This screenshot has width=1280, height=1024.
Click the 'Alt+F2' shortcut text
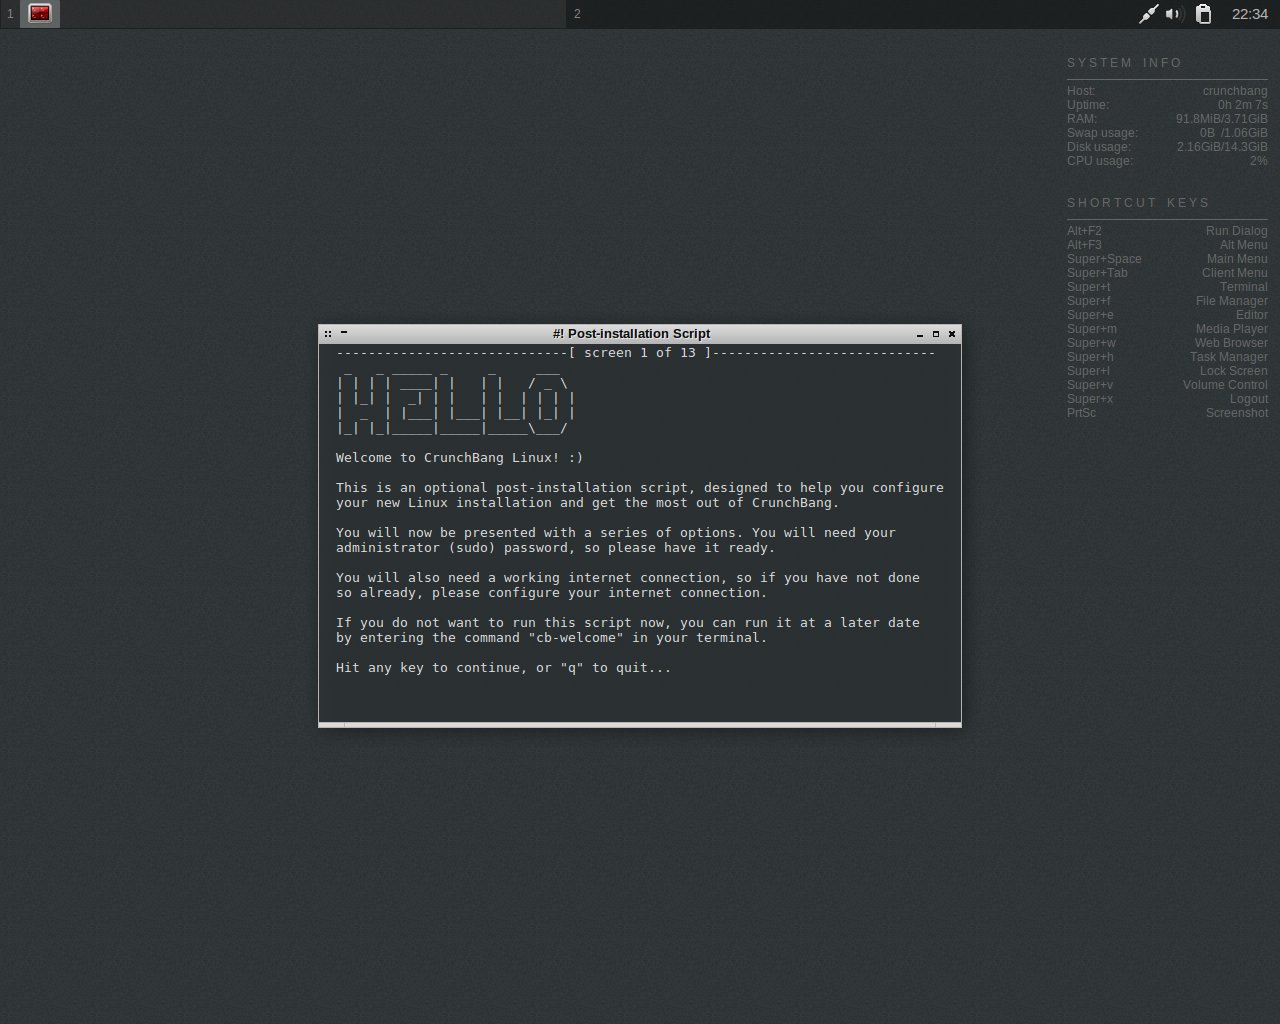pyautogui.click(x=1084, y=231)
